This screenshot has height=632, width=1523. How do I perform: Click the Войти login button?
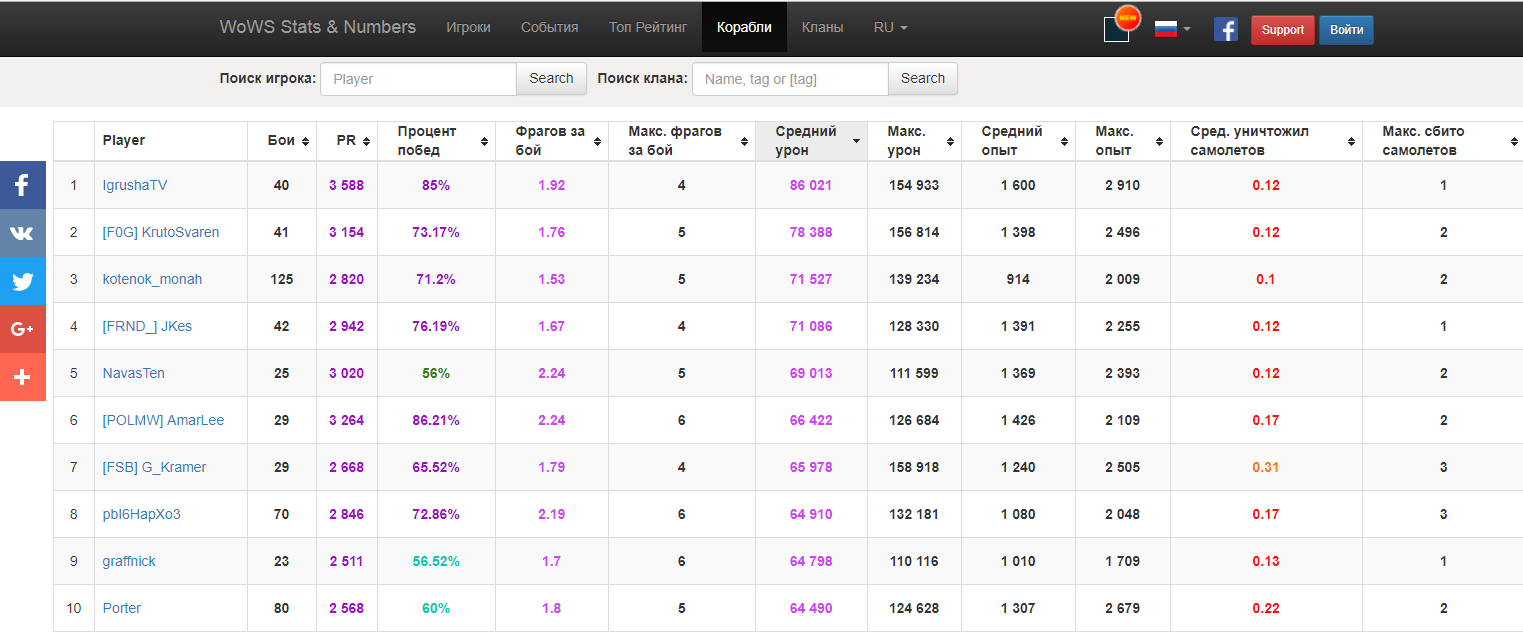coord(1346,30)
